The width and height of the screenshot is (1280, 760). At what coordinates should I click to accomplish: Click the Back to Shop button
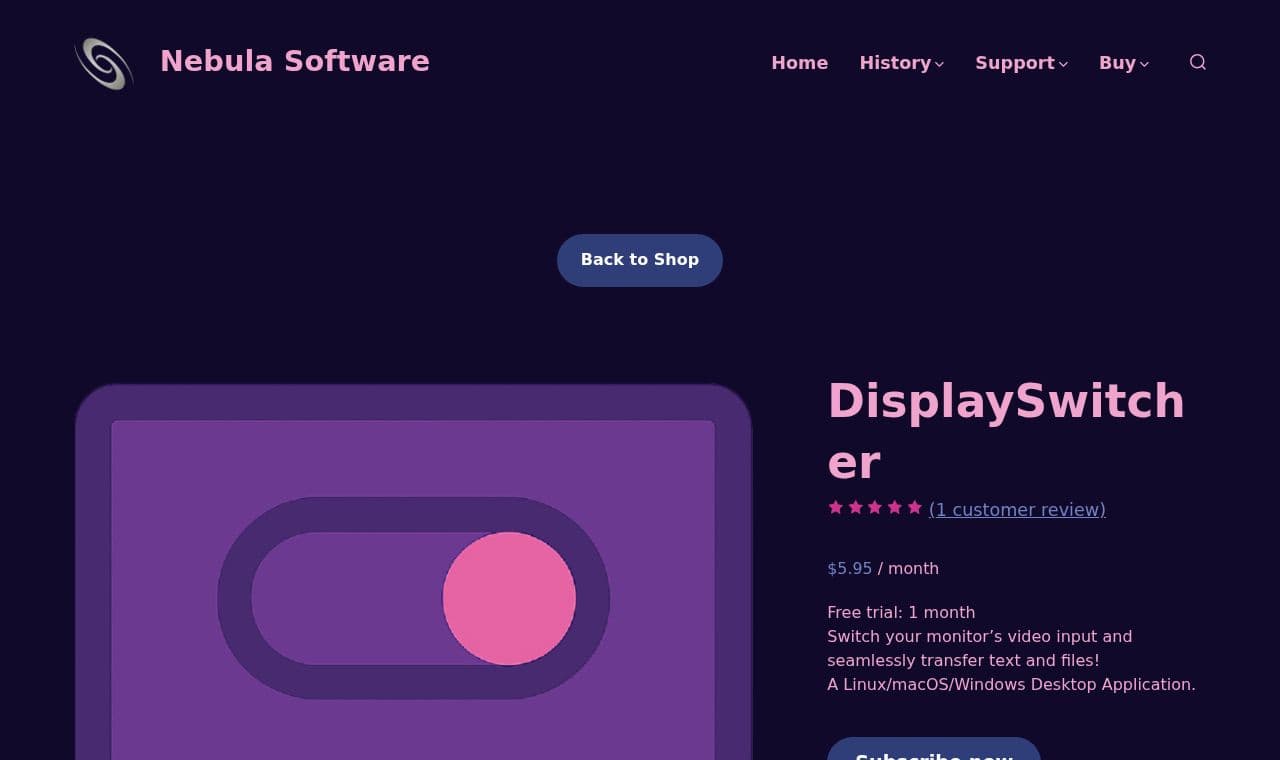640,260
